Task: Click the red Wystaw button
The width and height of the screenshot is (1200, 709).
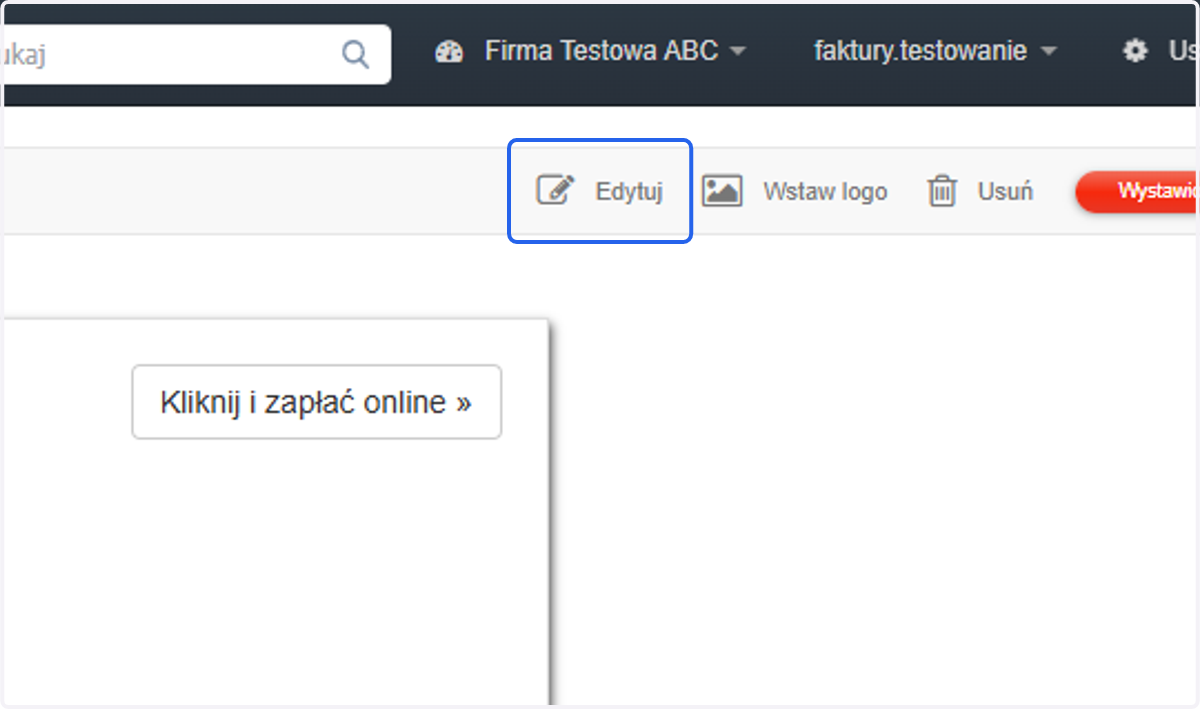Action: [1137, 191]
